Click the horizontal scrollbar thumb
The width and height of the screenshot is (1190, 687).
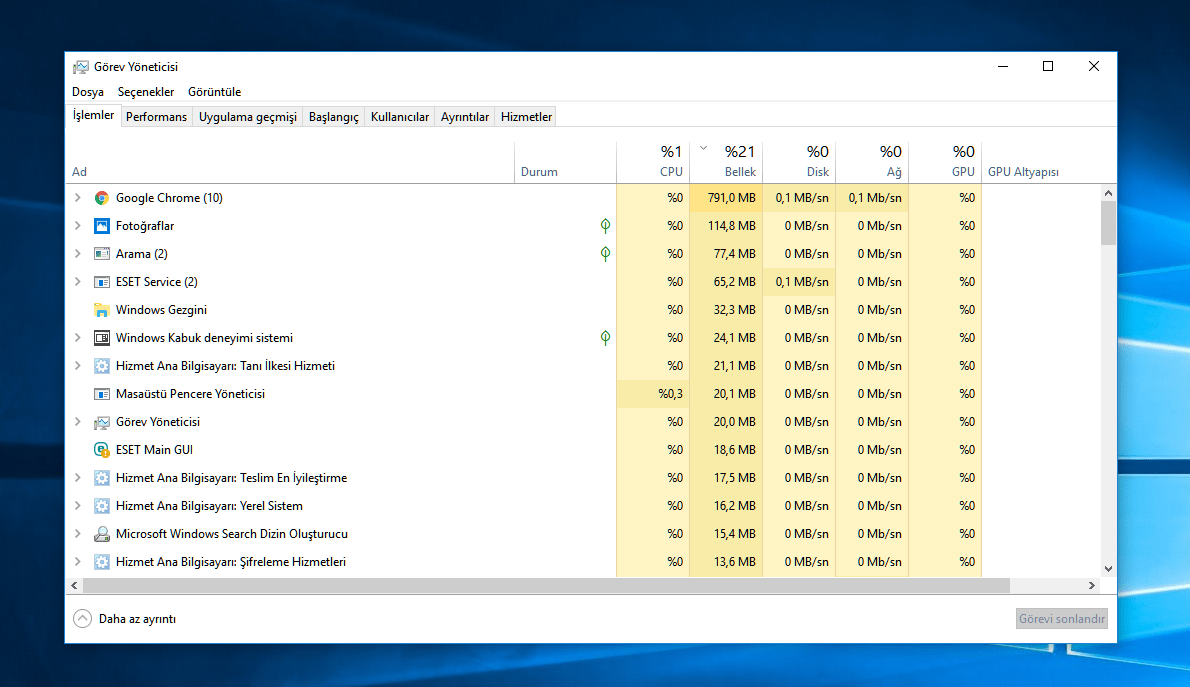(x=546, y=585)
